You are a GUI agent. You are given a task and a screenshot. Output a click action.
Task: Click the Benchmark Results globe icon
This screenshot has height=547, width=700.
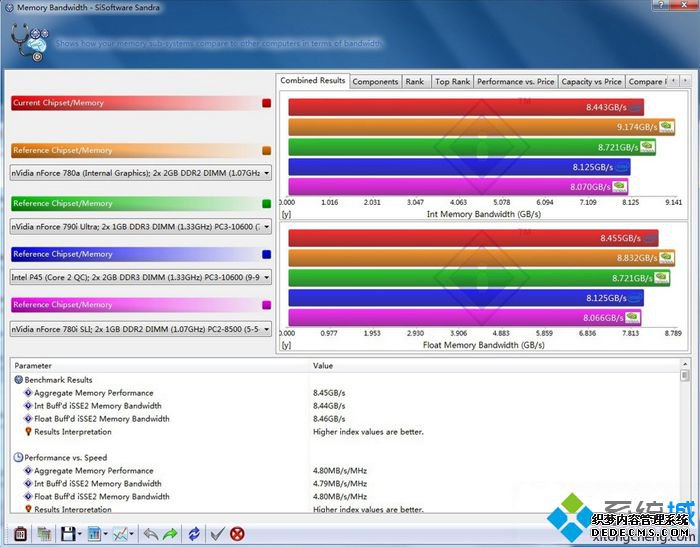(x=18, y=380)
